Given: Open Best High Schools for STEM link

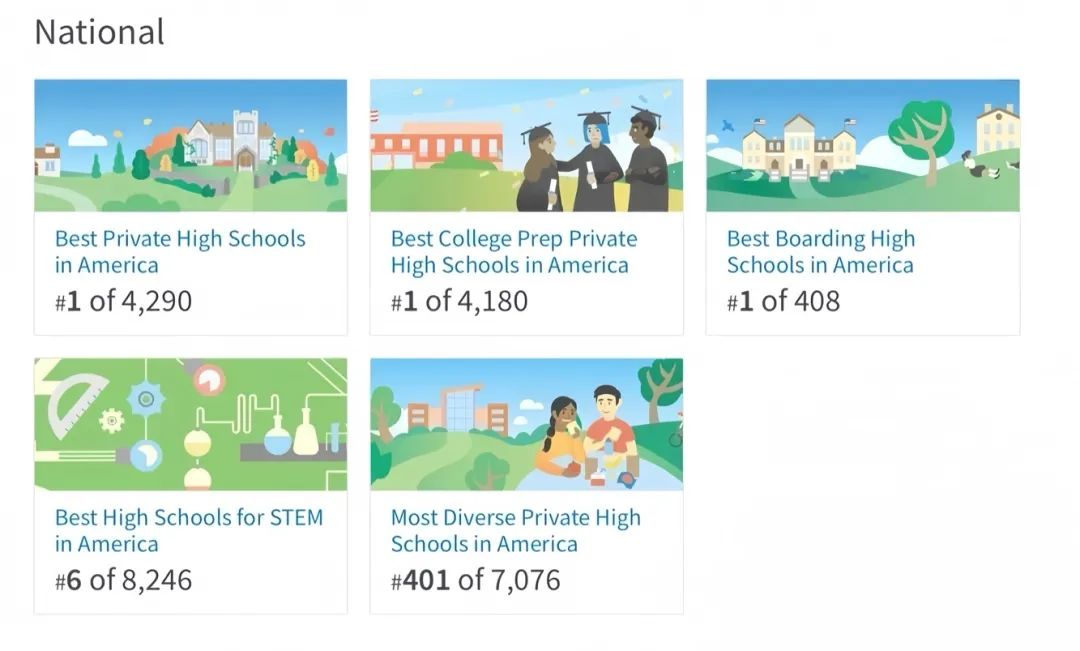Looking at the screenshot, I should point(189,530).
